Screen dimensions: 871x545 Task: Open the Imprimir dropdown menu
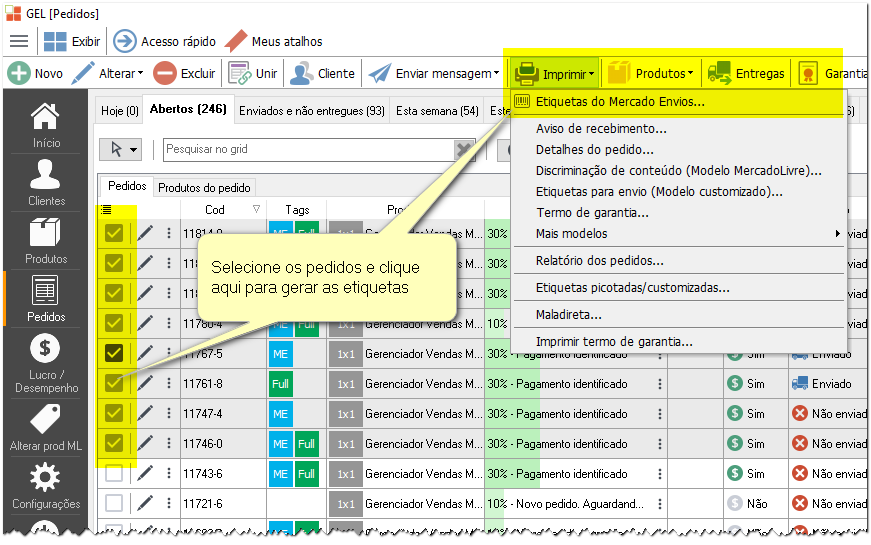click(554, 73)
